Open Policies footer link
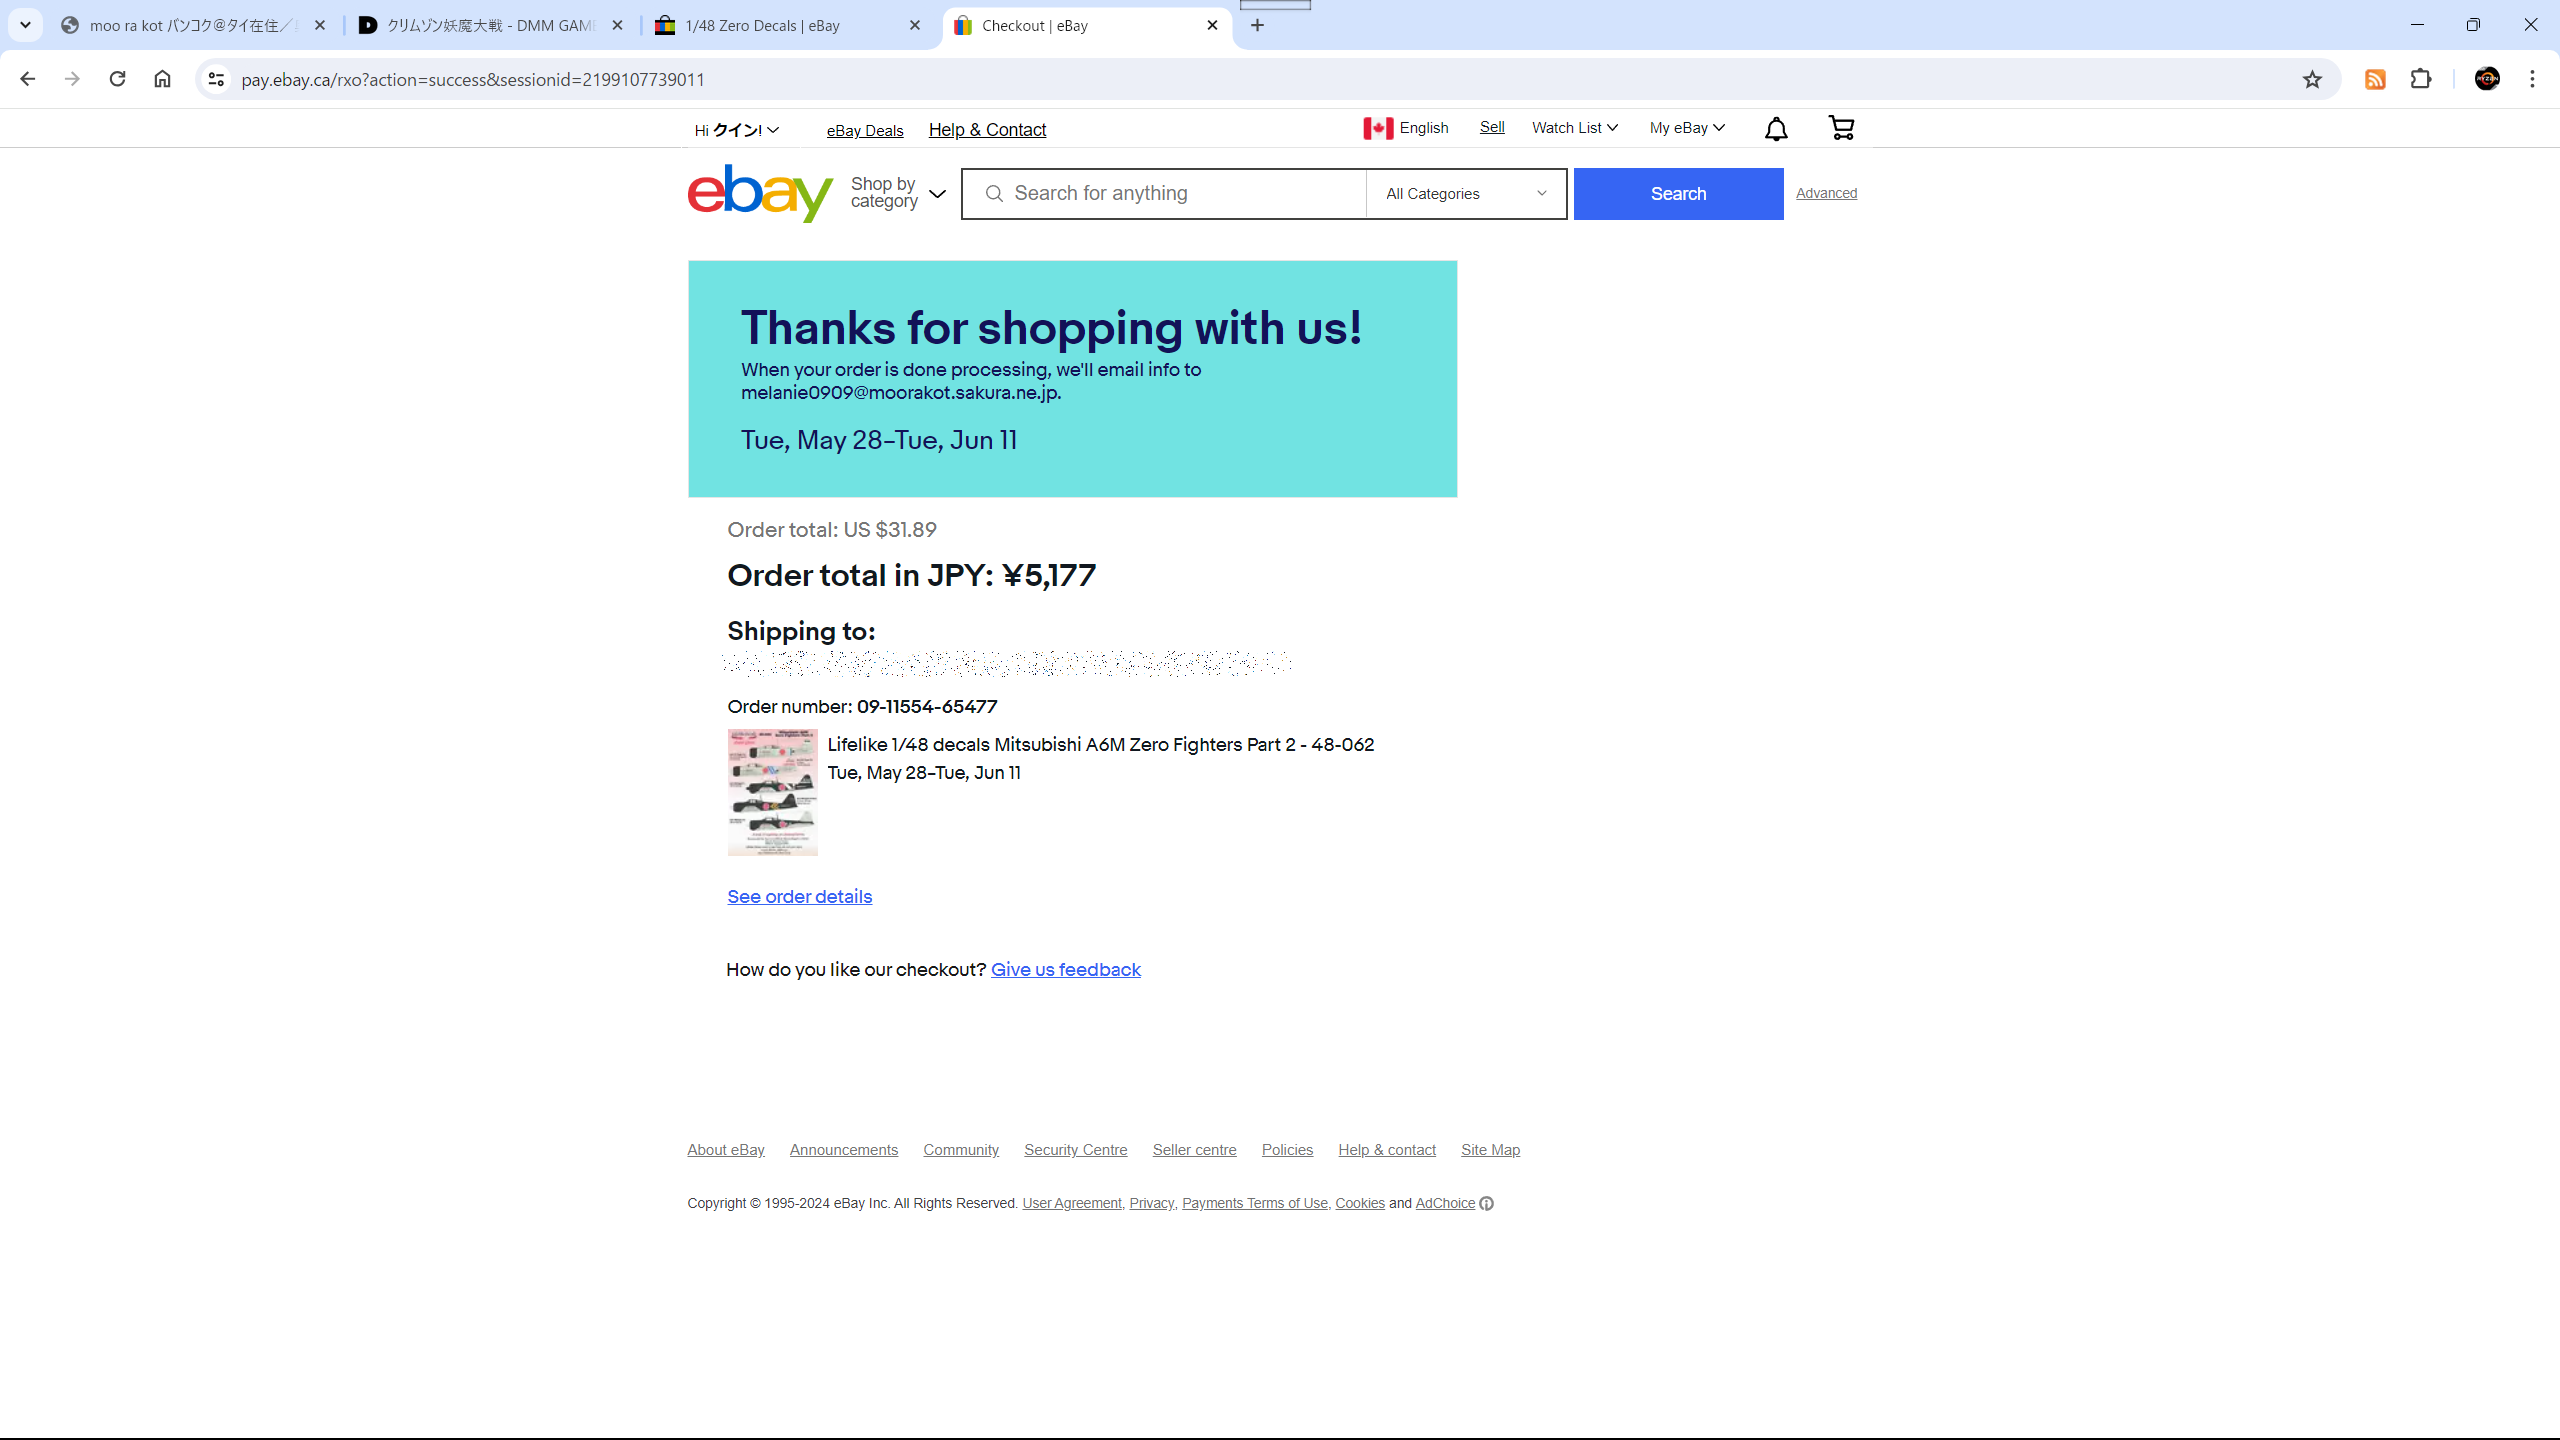2560x1440 pixels. click(x=1287, y=1150)
